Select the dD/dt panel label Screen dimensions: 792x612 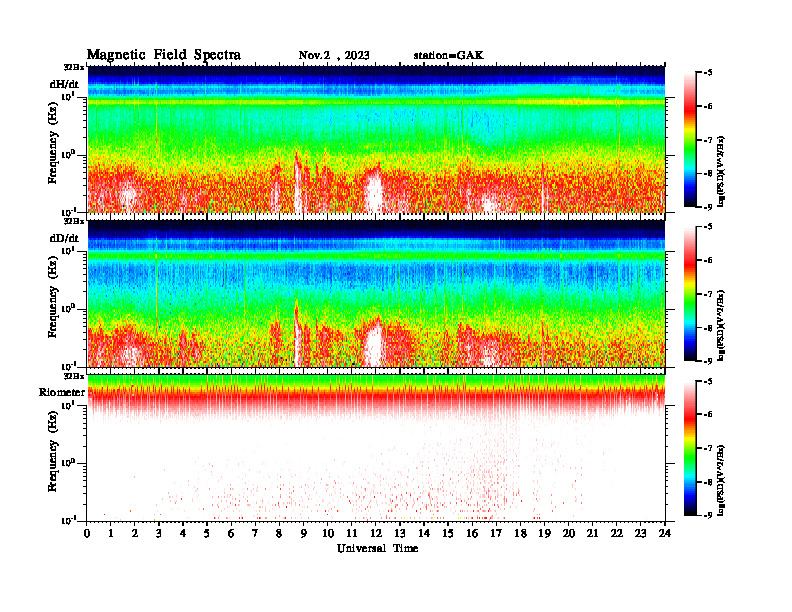64,238
